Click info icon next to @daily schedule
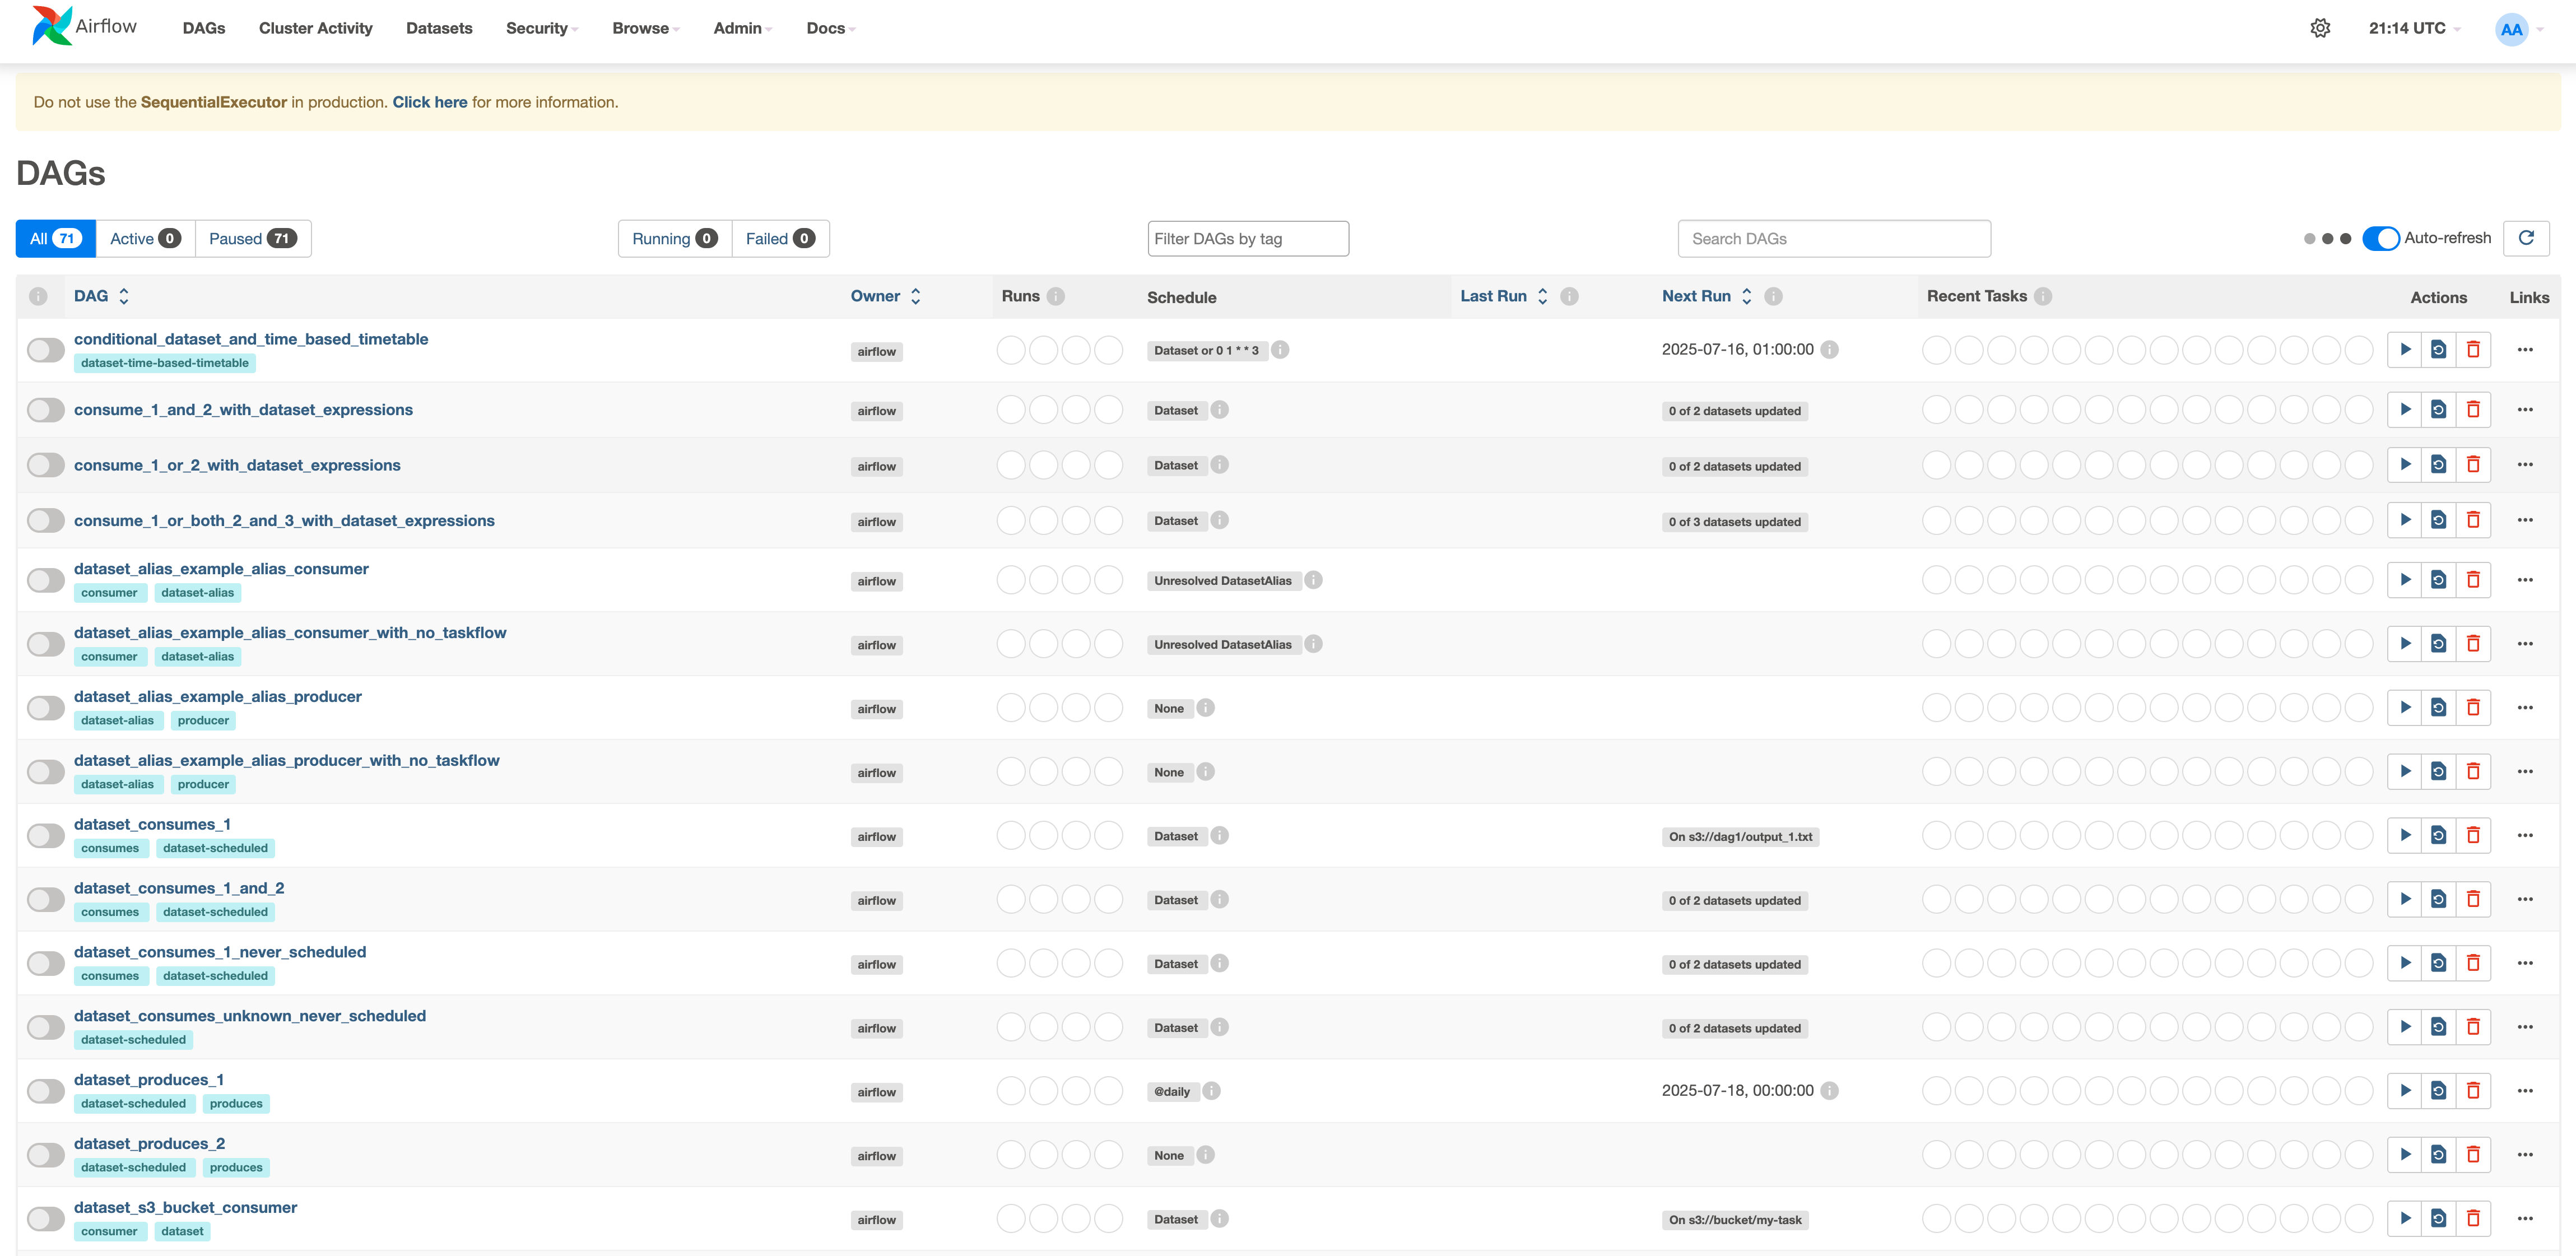This screenshot has width=2576, height=1256. [1211, 1091]
